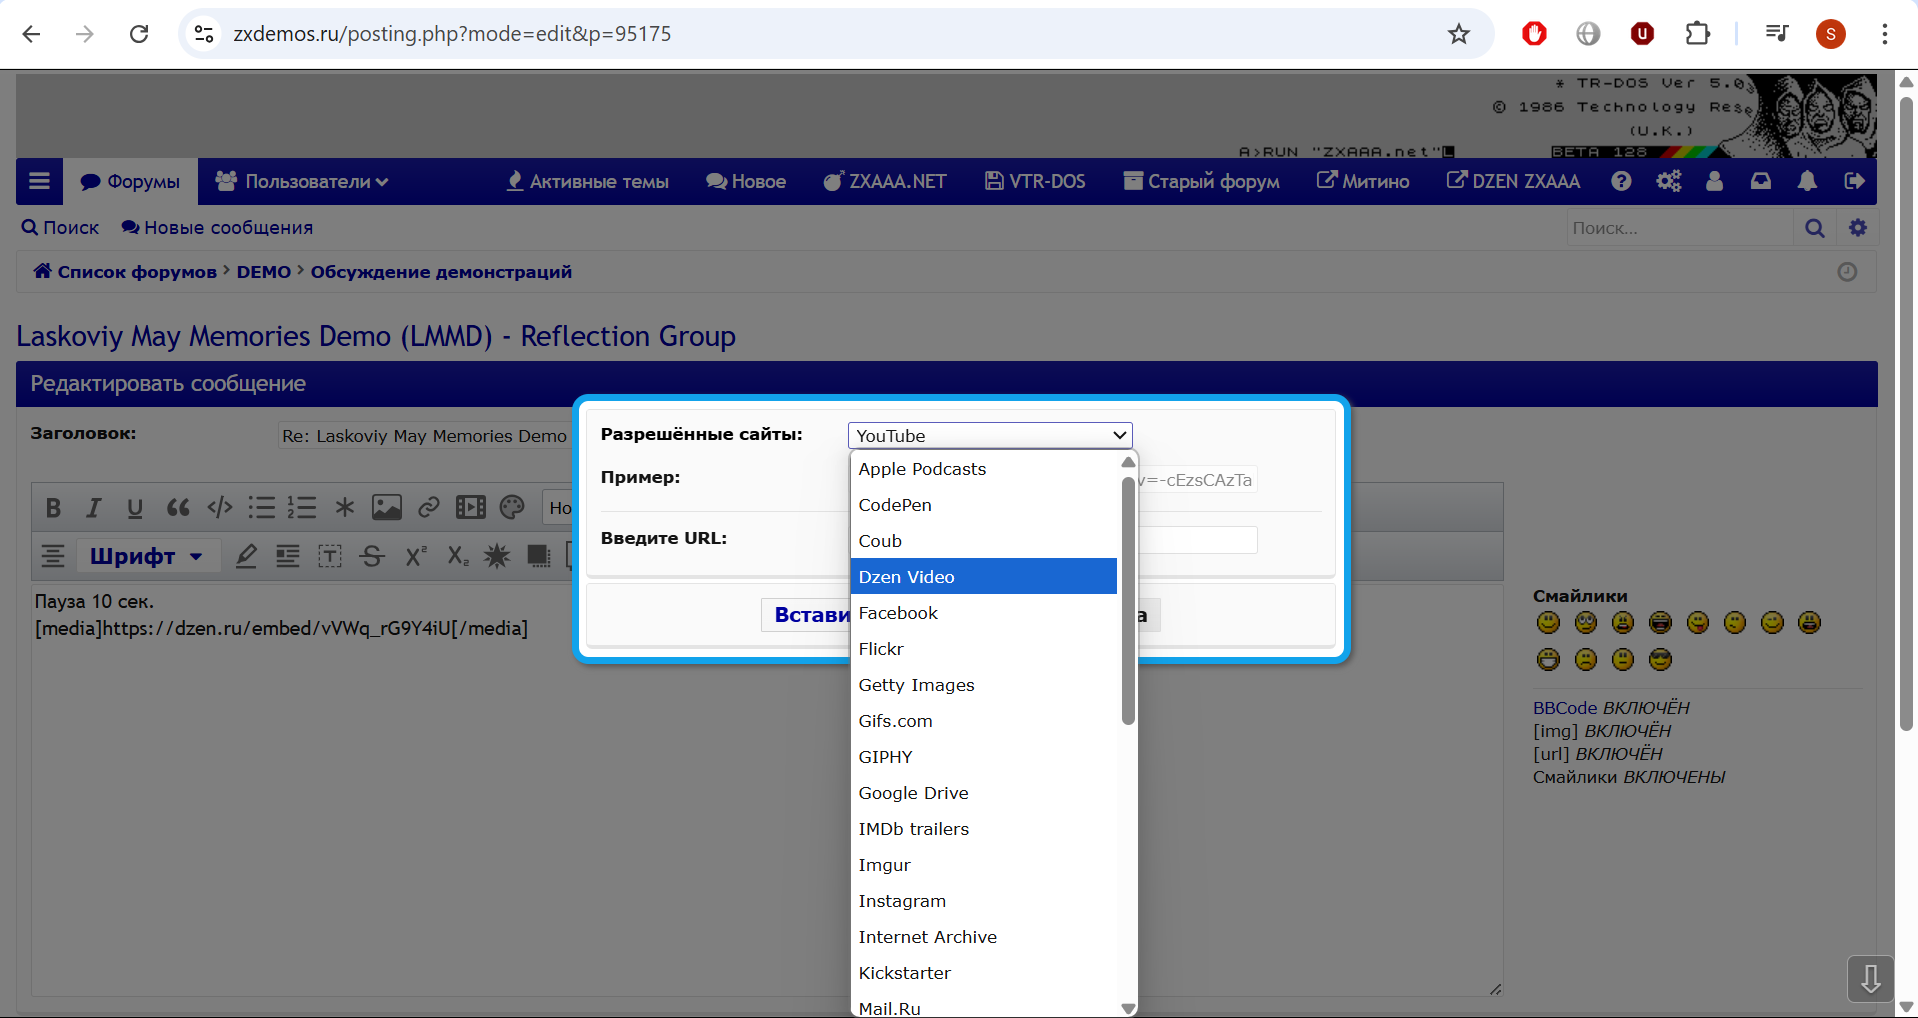Choose CodePen from the dropdown
This screenshot has height=1018, width=1918.
[984, 505]
